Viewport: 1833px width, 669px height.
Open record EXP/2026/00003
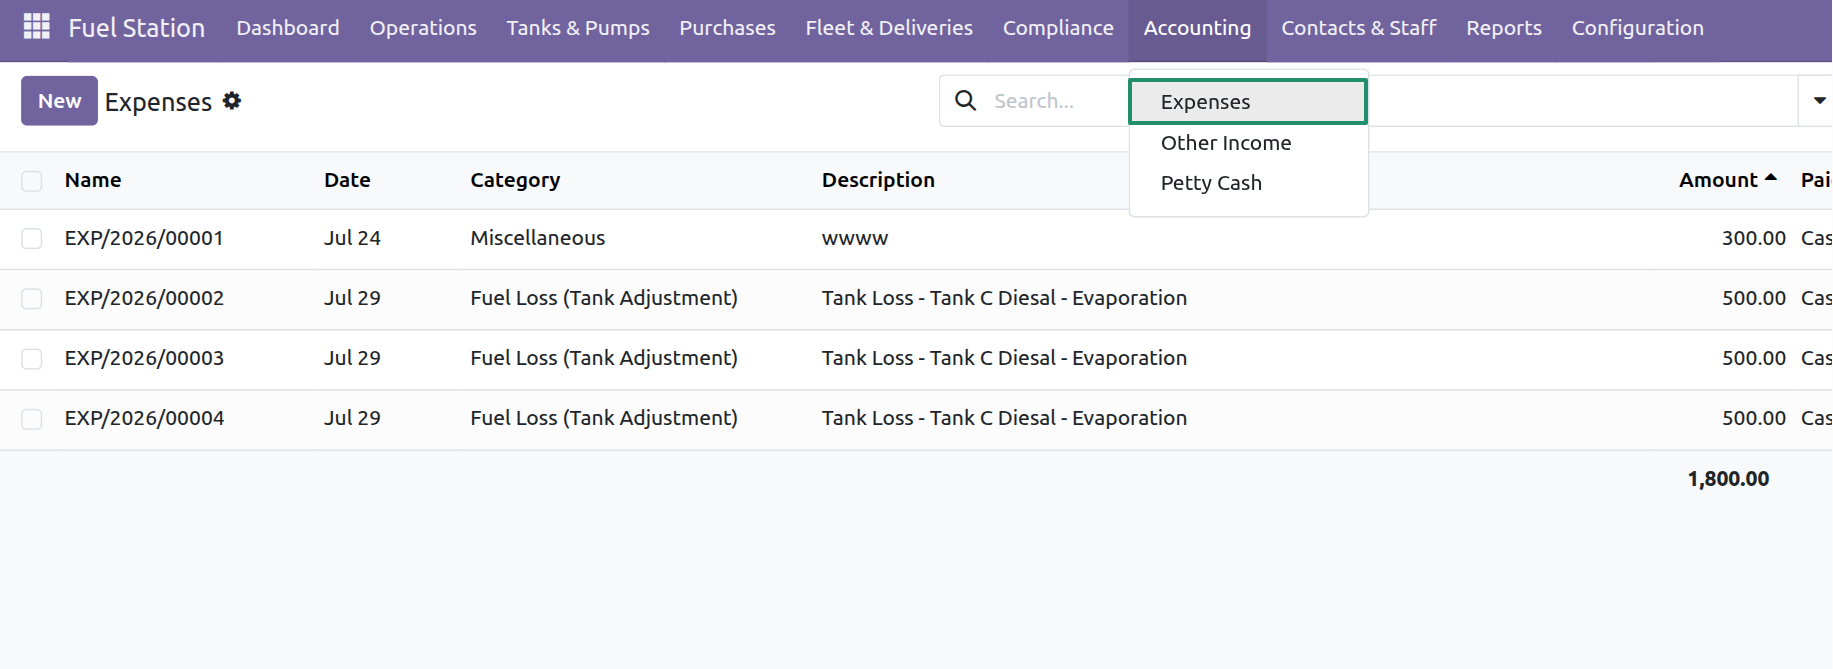[144, 358]
